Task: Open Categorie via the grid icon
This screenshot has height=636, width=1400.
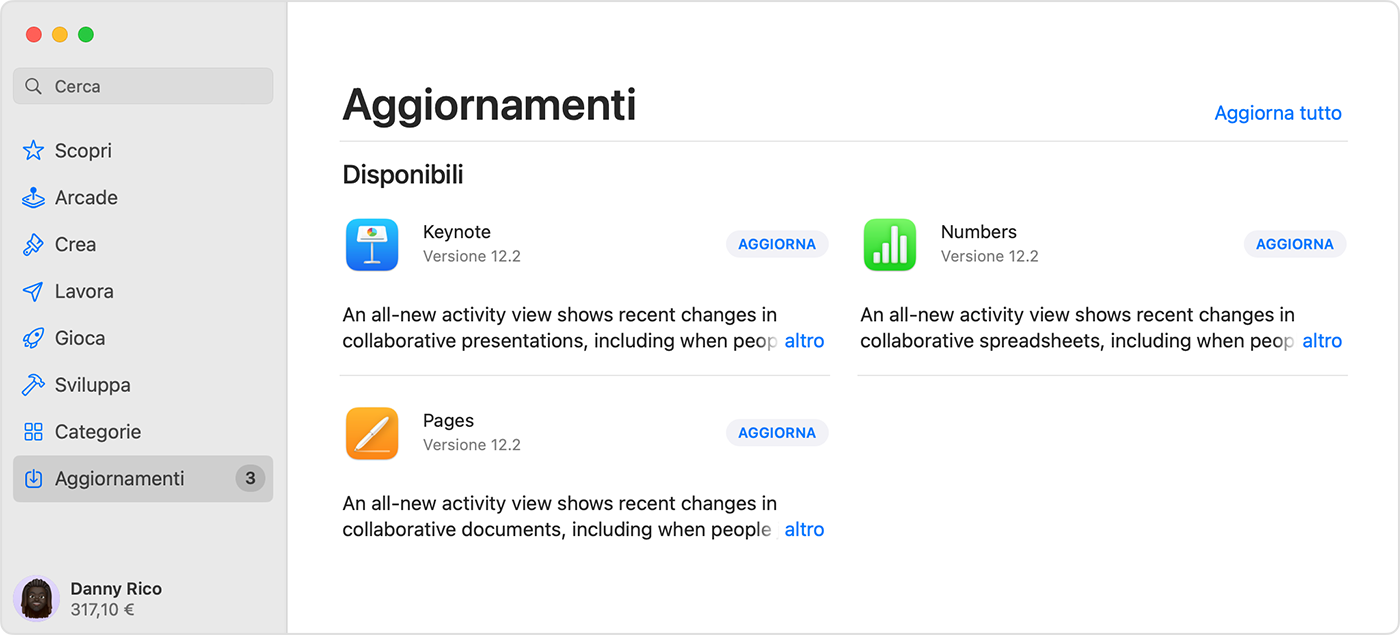Action: pyautogui.click(x=33, y=431)
